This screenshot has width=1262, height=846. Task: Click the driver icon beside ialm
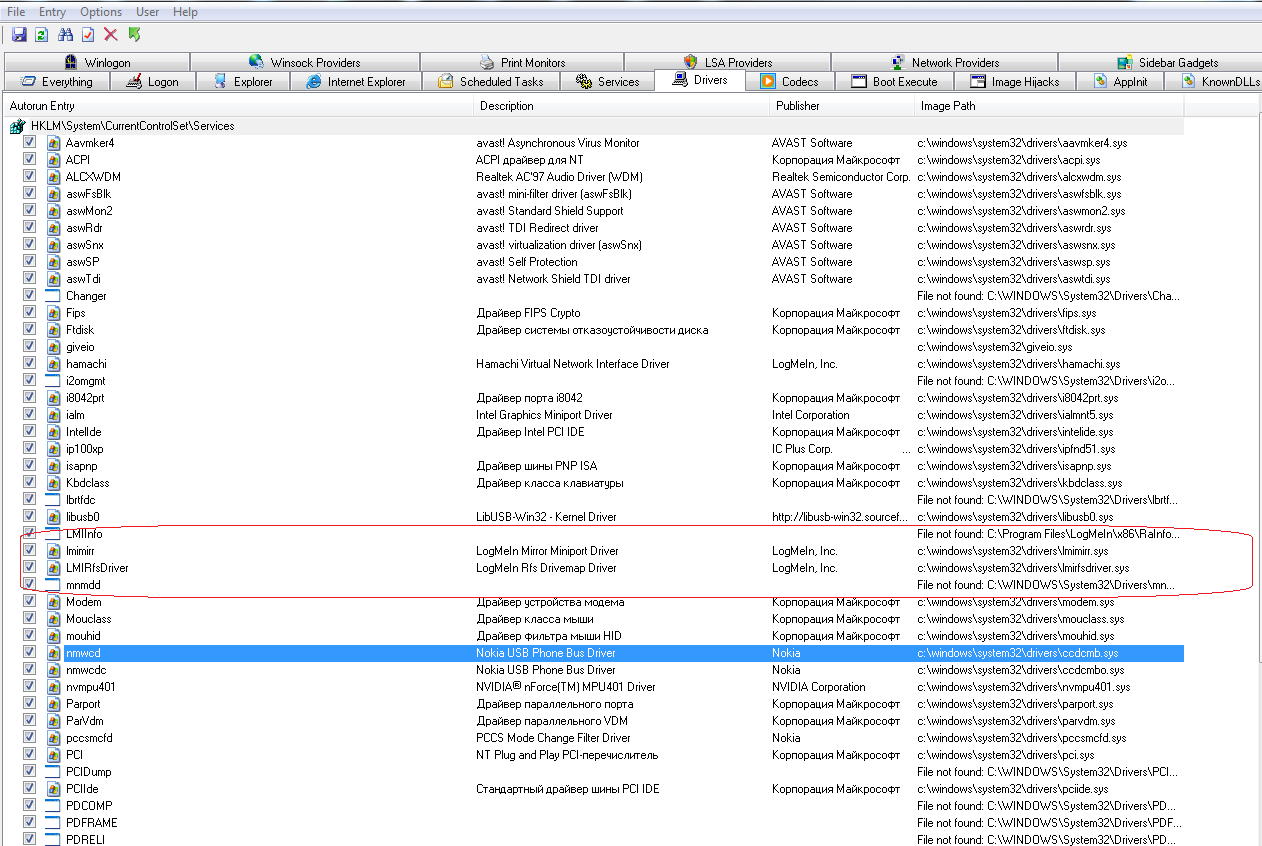(x=54, y=415)
